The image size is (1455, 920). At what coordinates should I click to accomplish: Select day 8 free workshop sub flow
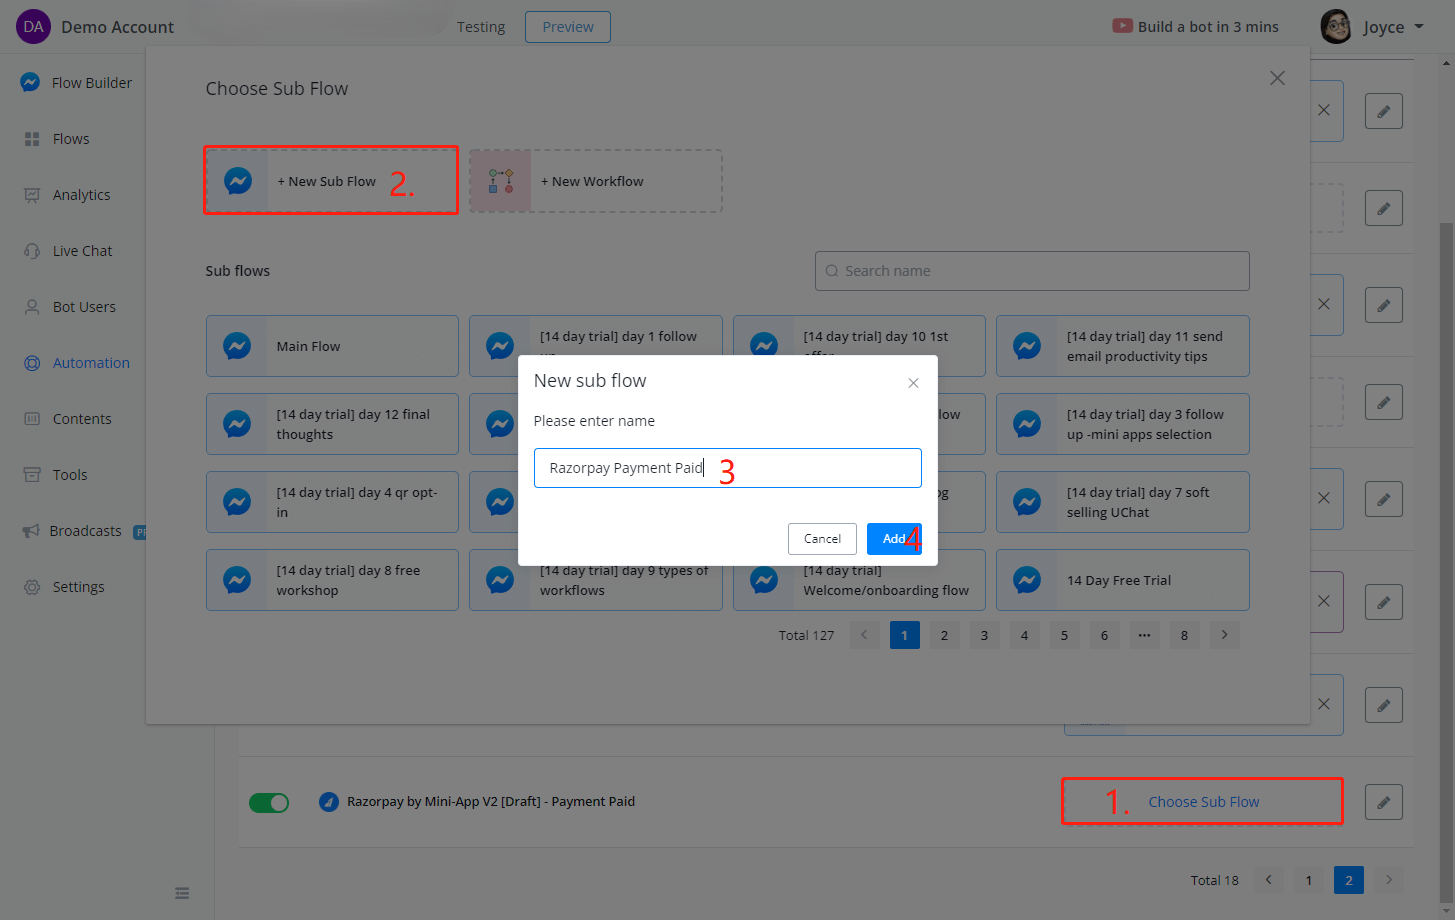[332, 580]
